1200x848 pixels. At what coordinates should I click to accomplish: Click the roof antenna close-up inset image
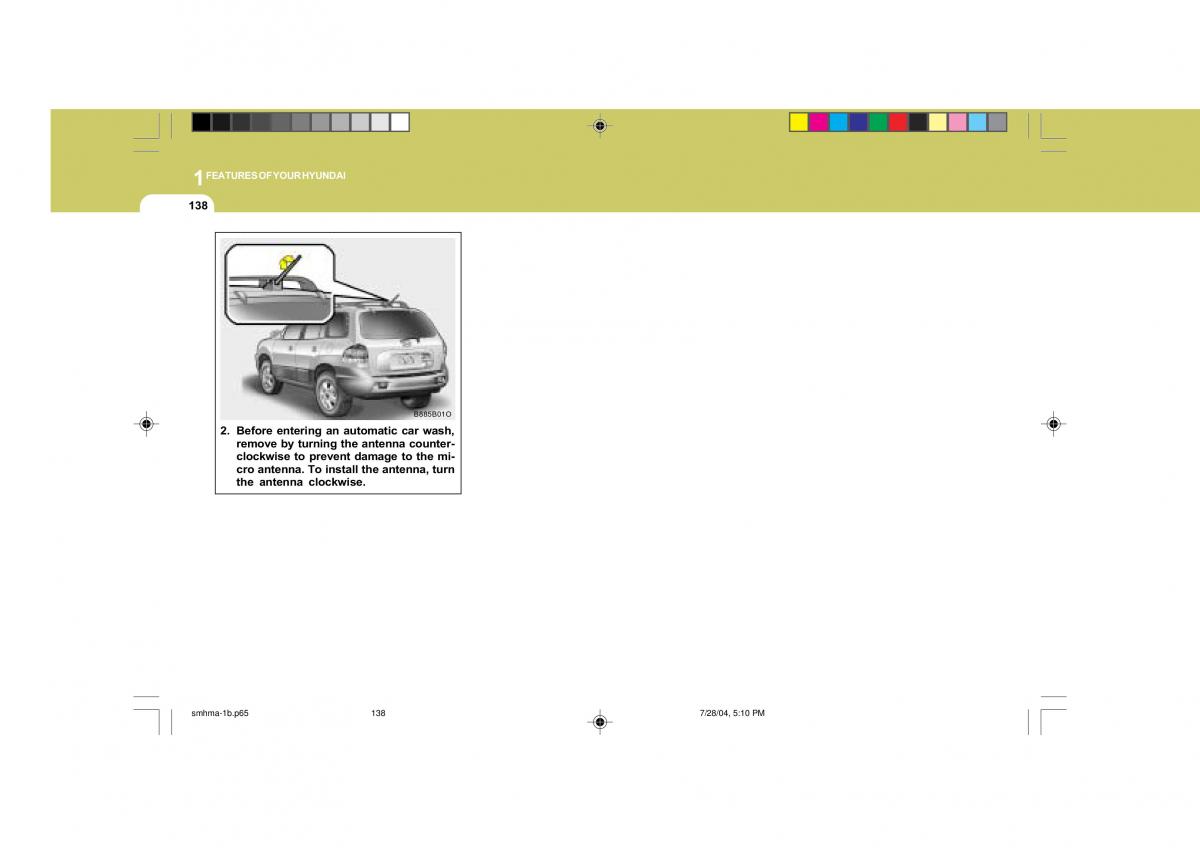pyautogui.click(x=278, y=284)
